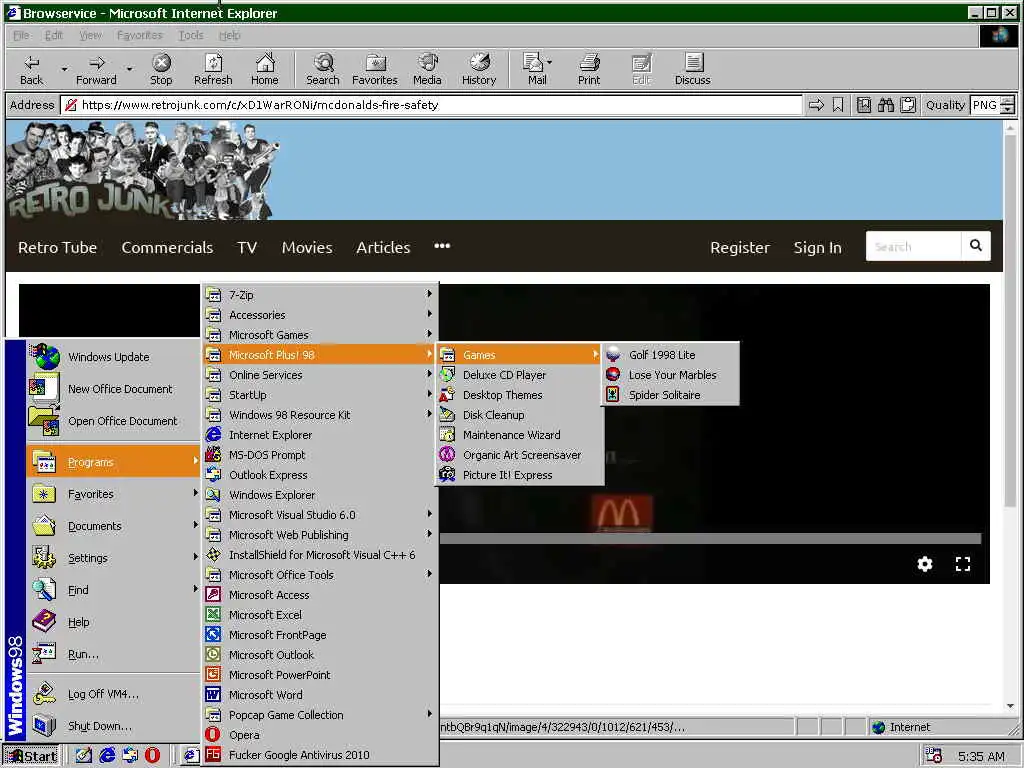The width and height of the screenshot is (1024, 768).
Task: Stop page loading with Stop icon
Action: pyautogui.click(x=161, y=69)
